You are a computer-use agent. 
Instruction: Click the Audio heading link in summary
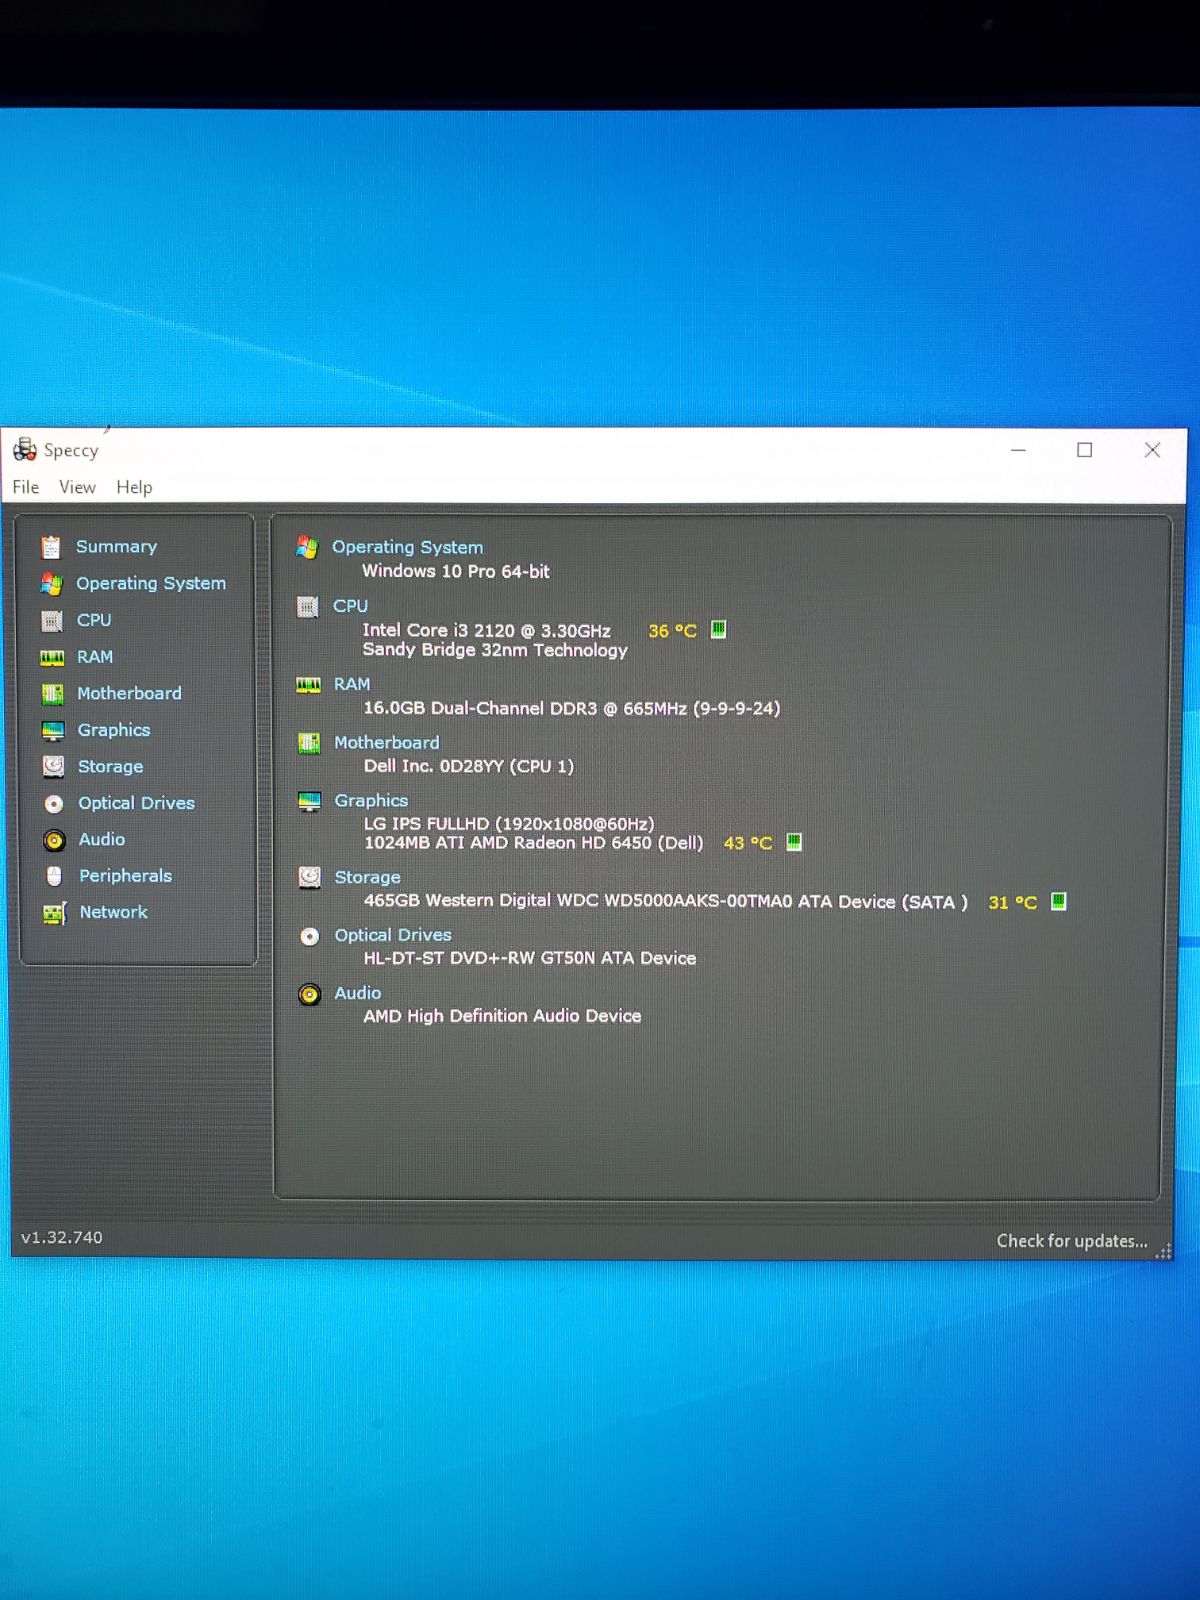(358, 993)
